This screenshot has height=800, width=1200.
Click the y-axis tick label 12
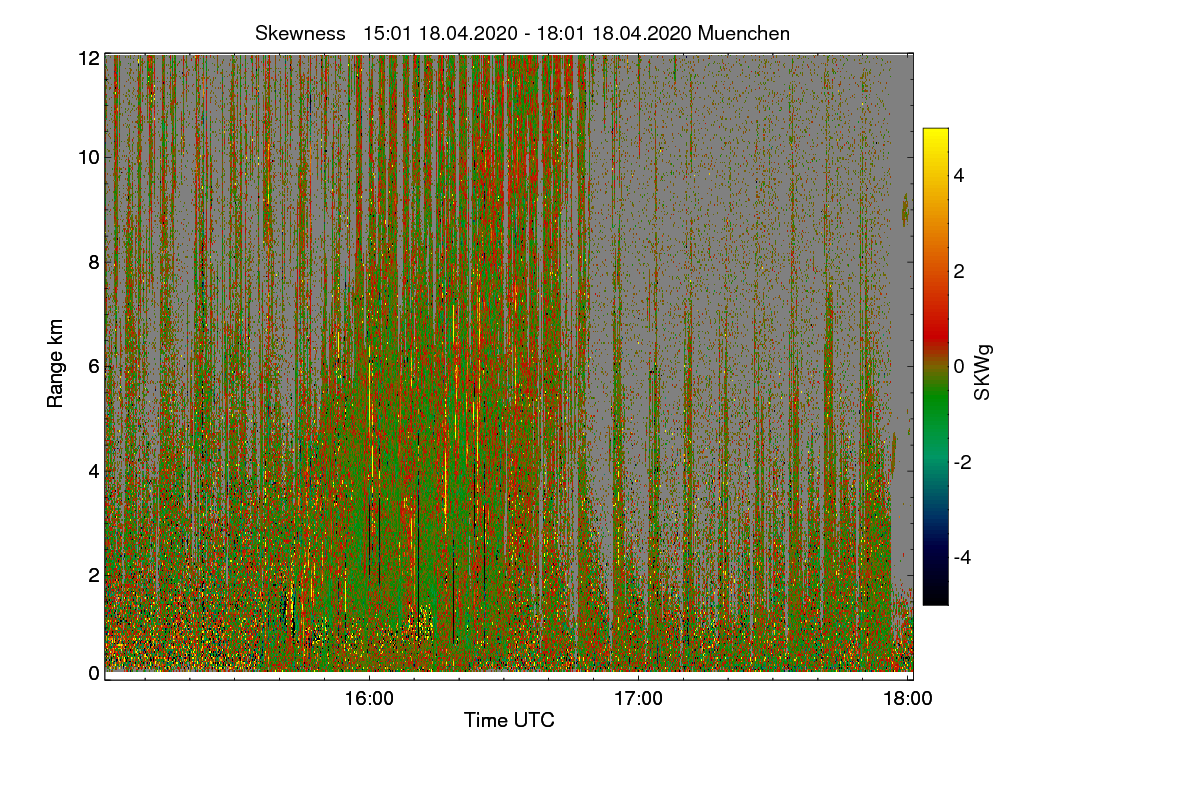point(89,58)
